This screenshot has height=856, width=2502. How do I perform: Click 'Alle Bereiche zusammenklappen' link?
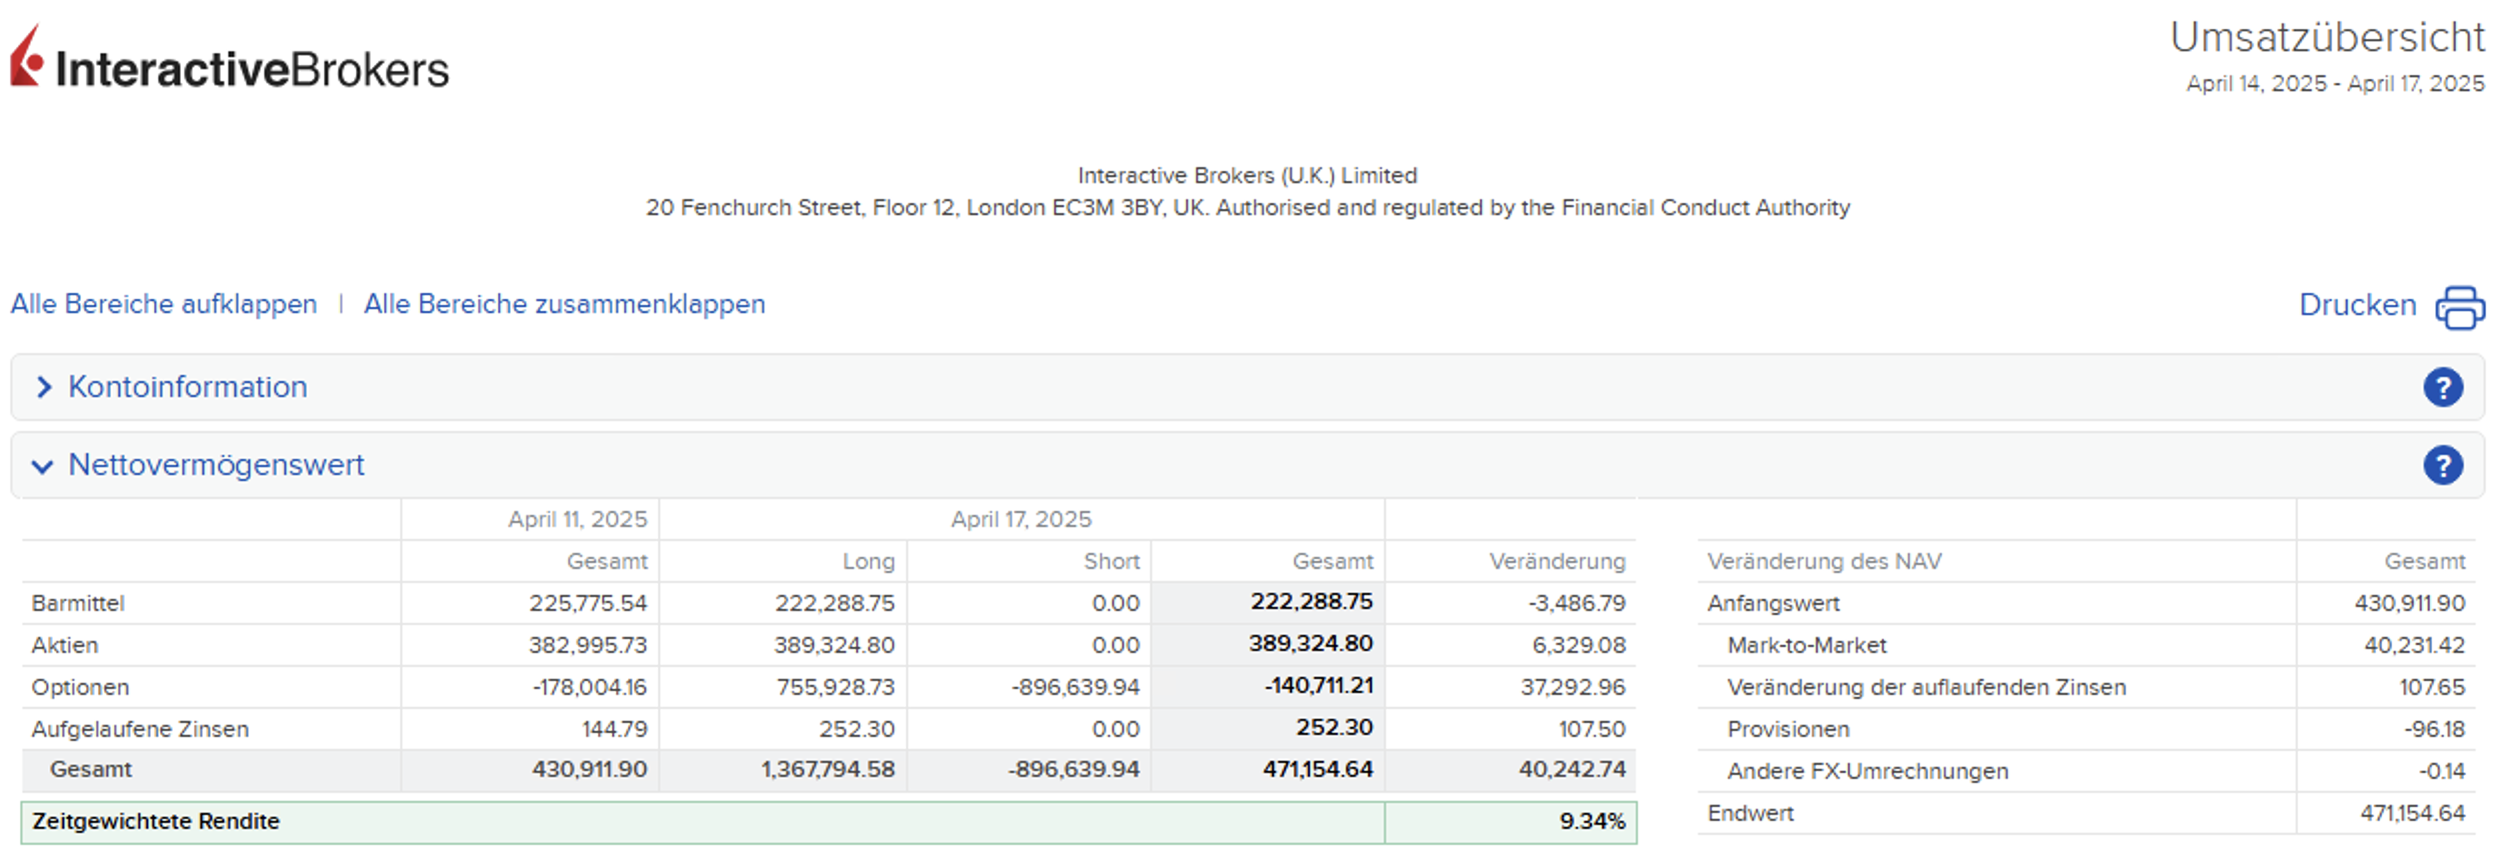coord(564,304)
